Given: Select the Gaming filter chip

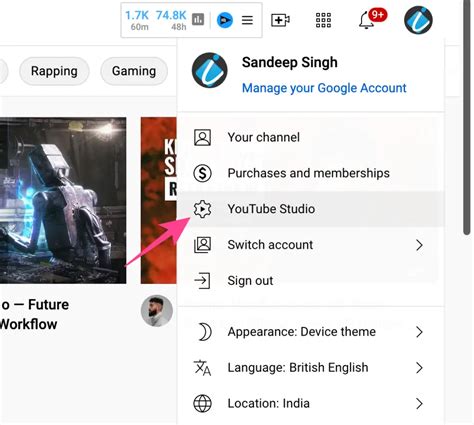Looking at the screenshot, I should point(134,71).
